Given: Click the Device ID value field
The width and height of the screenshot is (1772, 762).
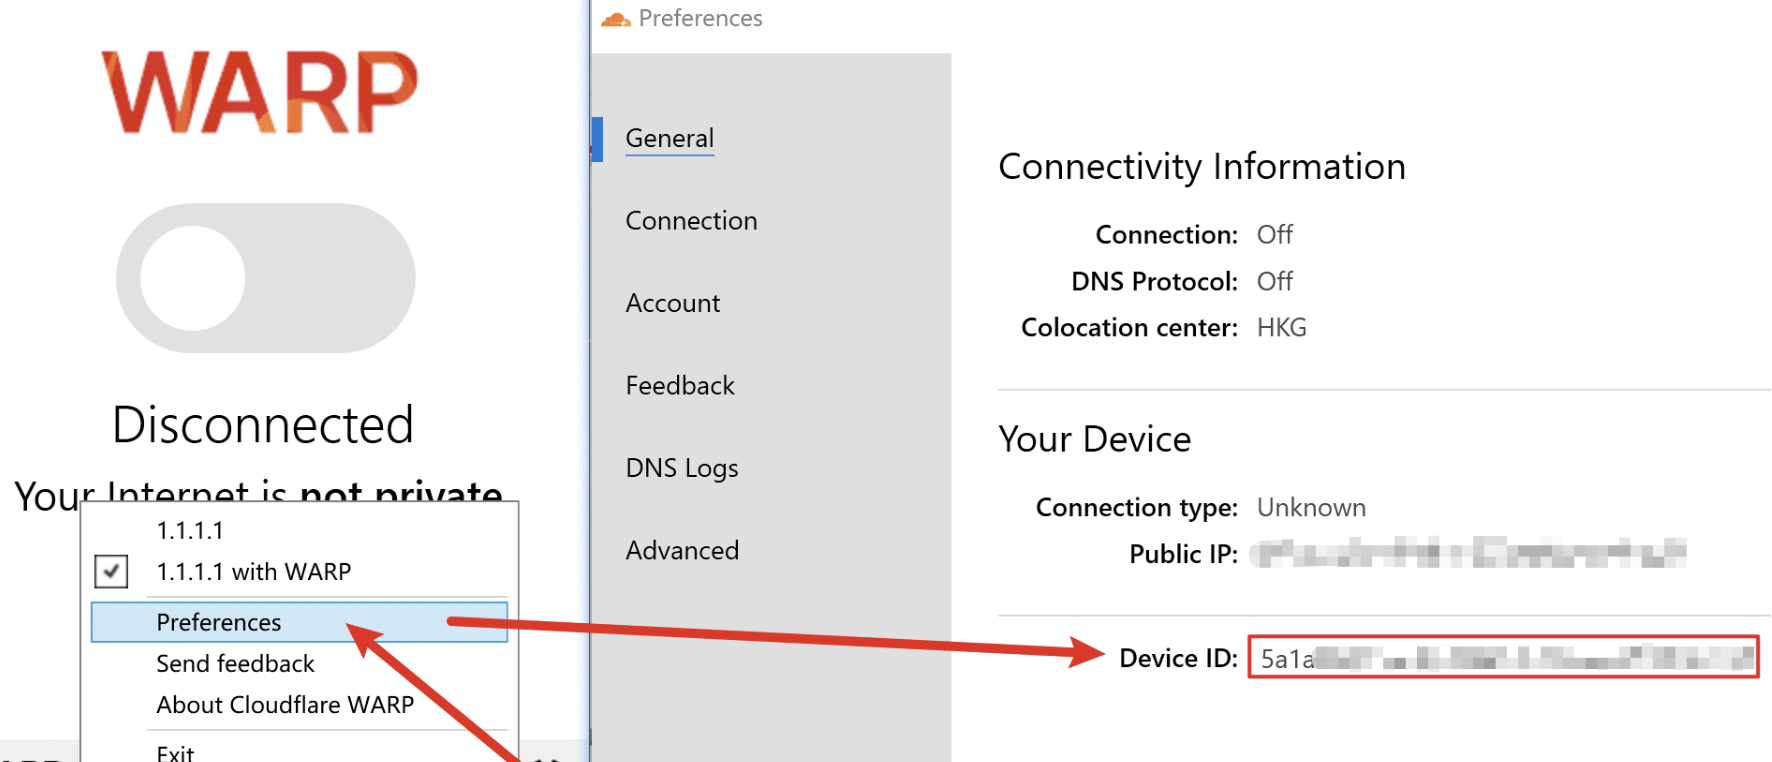Looking at the screenshot, I should click(1502, 658).
